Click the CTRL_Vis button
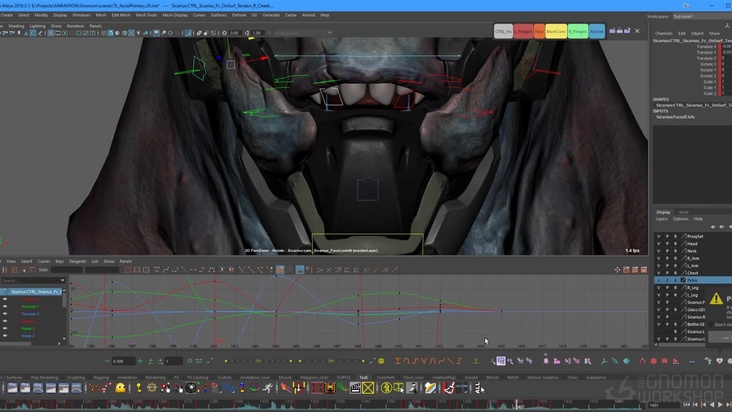The width and height of the screenshot is (732, 412). pyautogui.click(x=503, y=31)
